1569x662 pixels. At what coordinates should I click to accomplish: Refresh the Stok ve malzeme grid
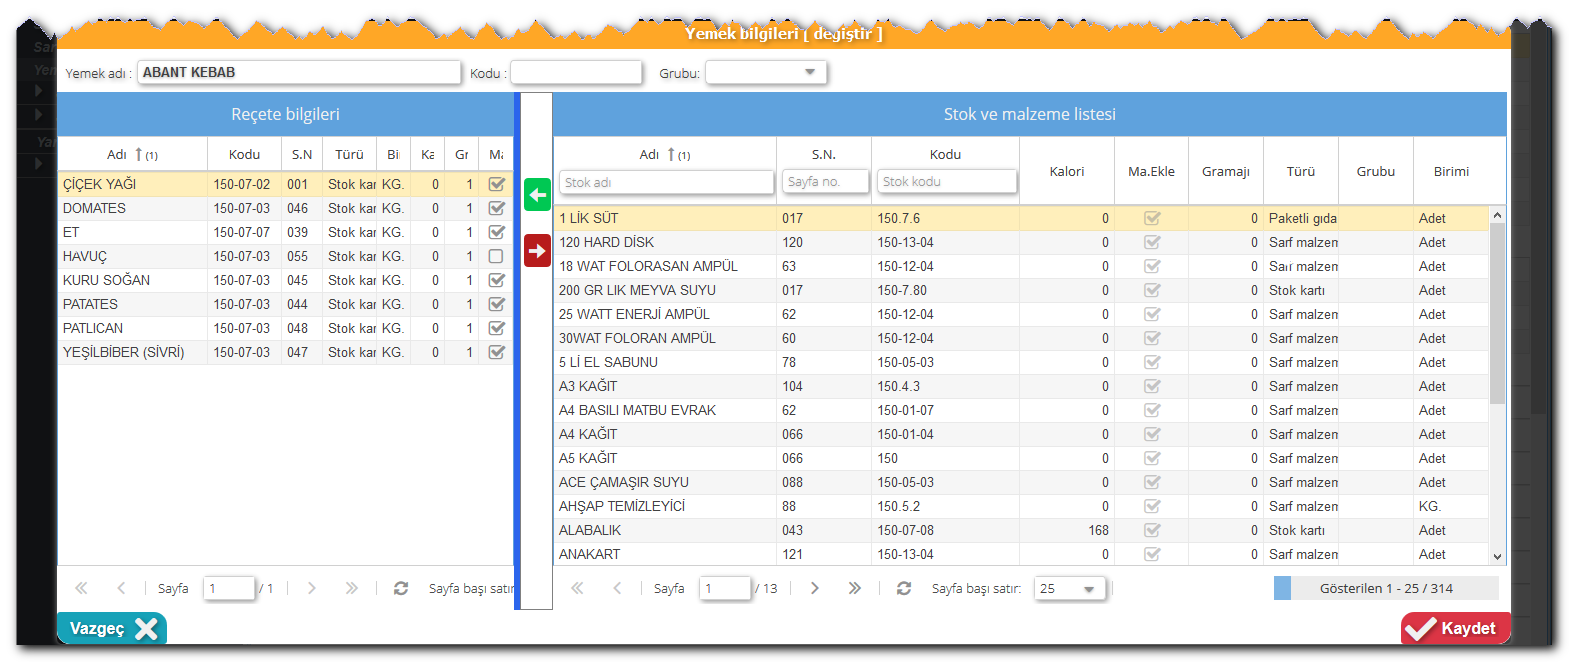[904, 588]
